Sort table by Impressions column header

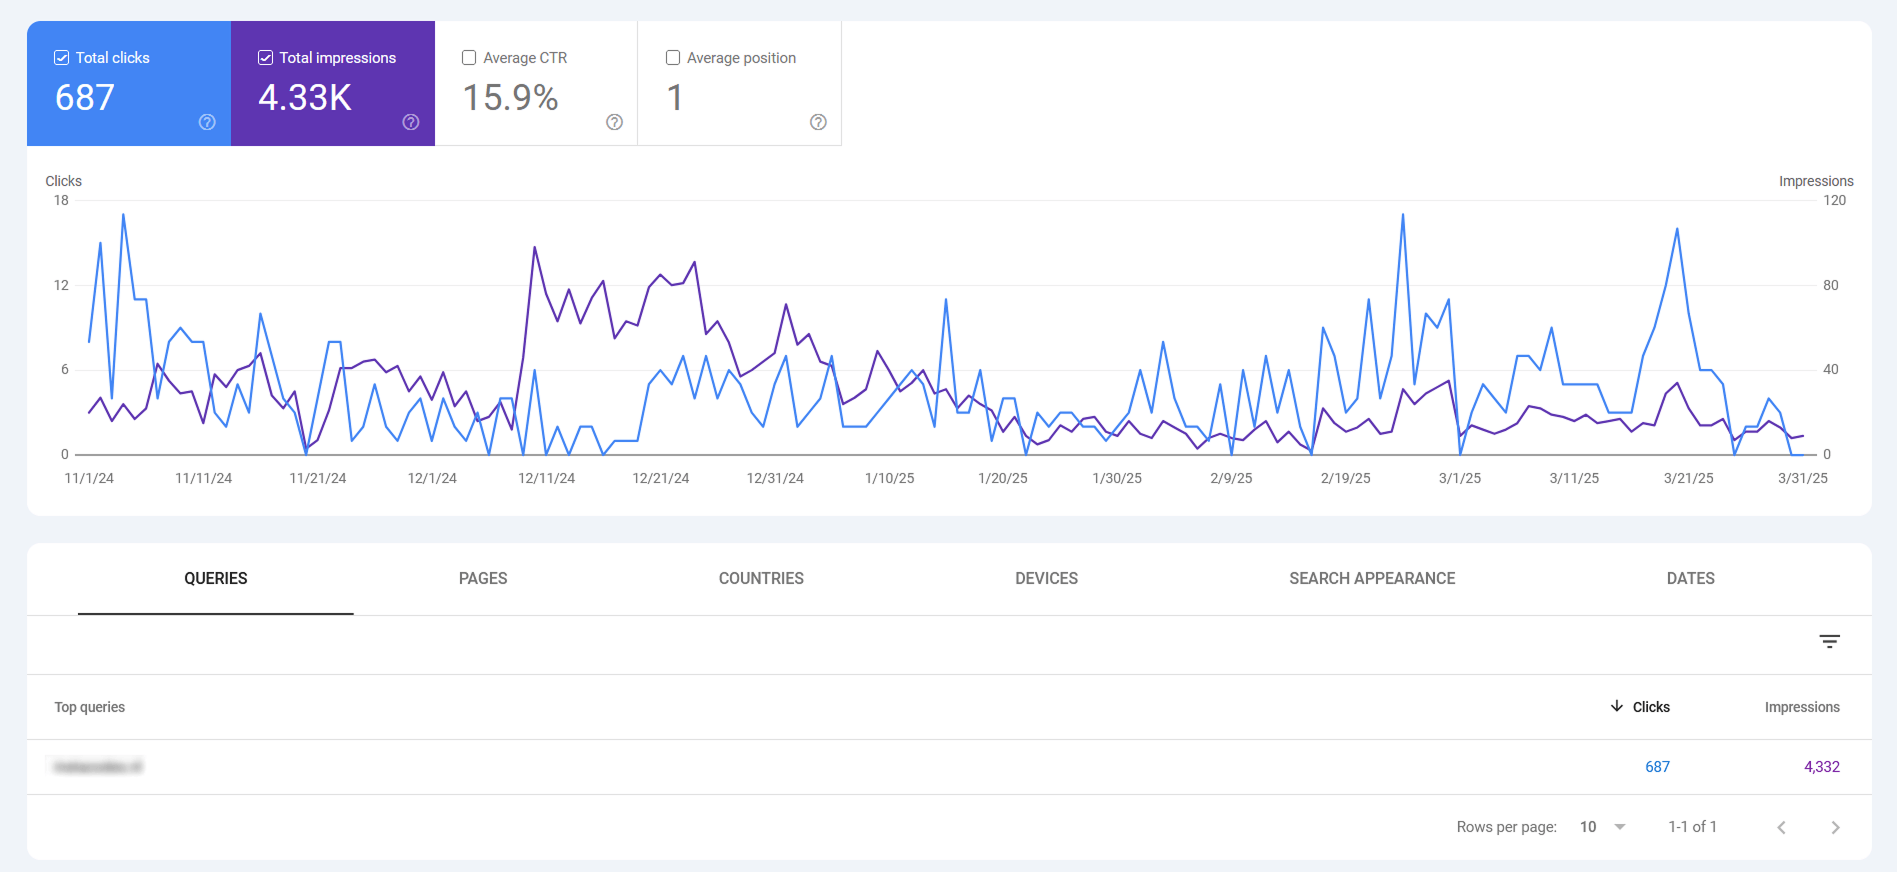pyautogui.click(x=1801, y=707)
